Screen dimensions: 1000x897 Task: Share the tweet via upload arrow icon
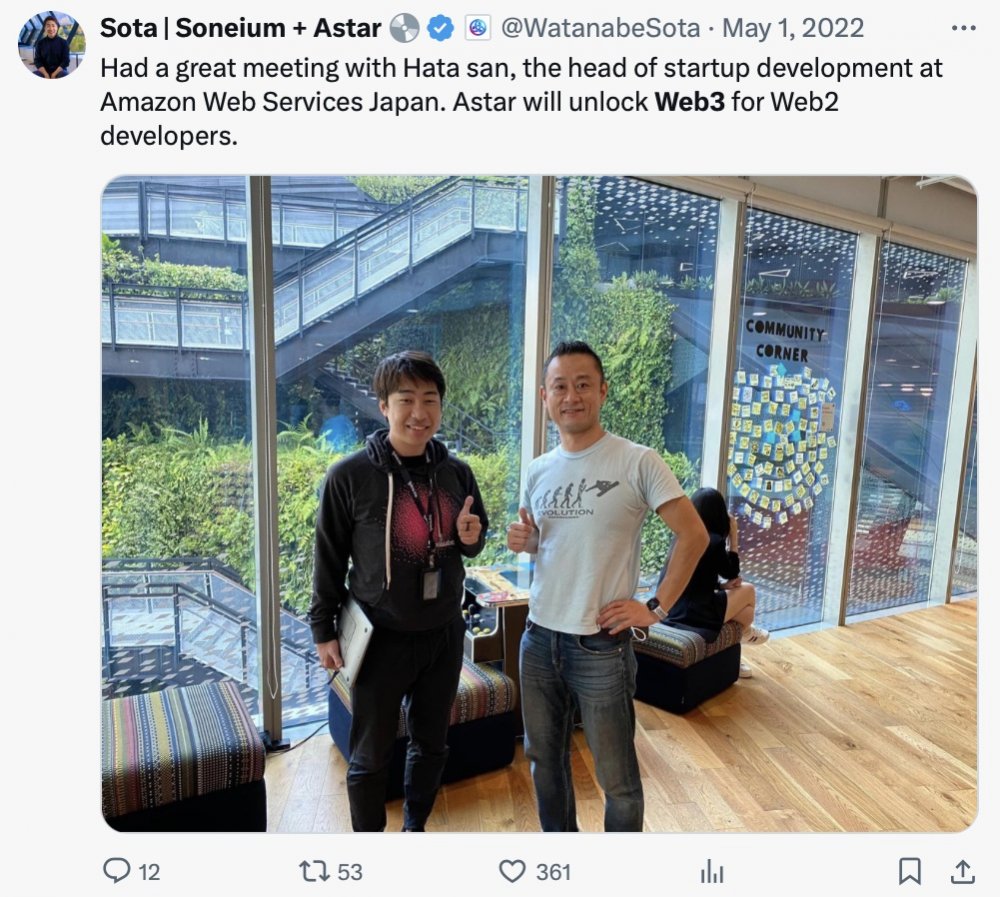coord(962,871)
